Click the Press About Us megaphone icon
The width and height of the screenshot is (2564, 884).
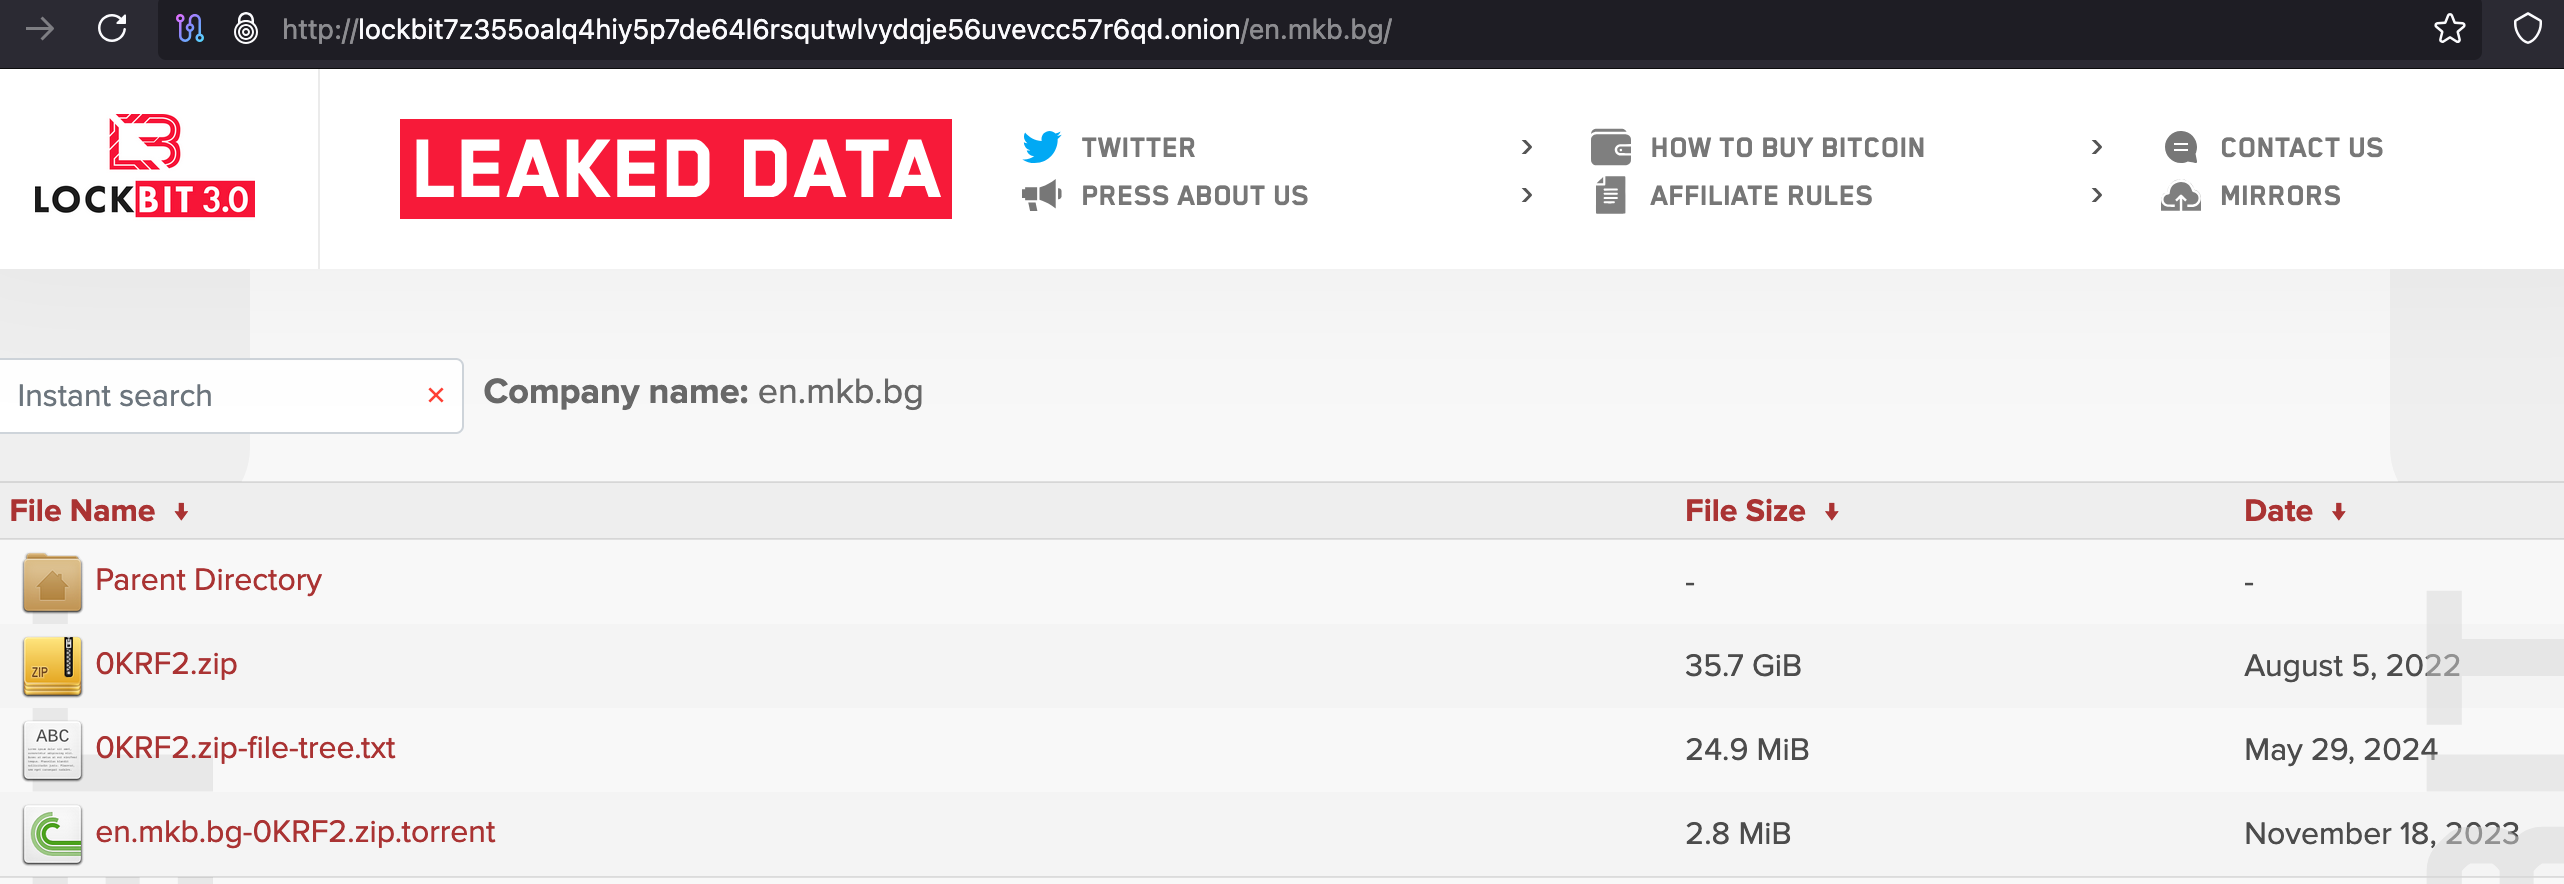click(x=1042, y=195)
